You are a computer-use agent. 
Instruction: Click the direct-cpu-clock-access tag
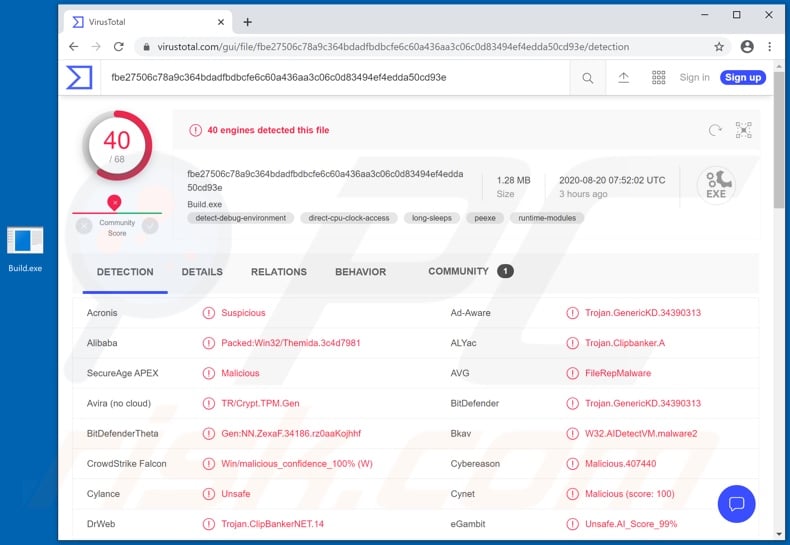pos(349,218)
